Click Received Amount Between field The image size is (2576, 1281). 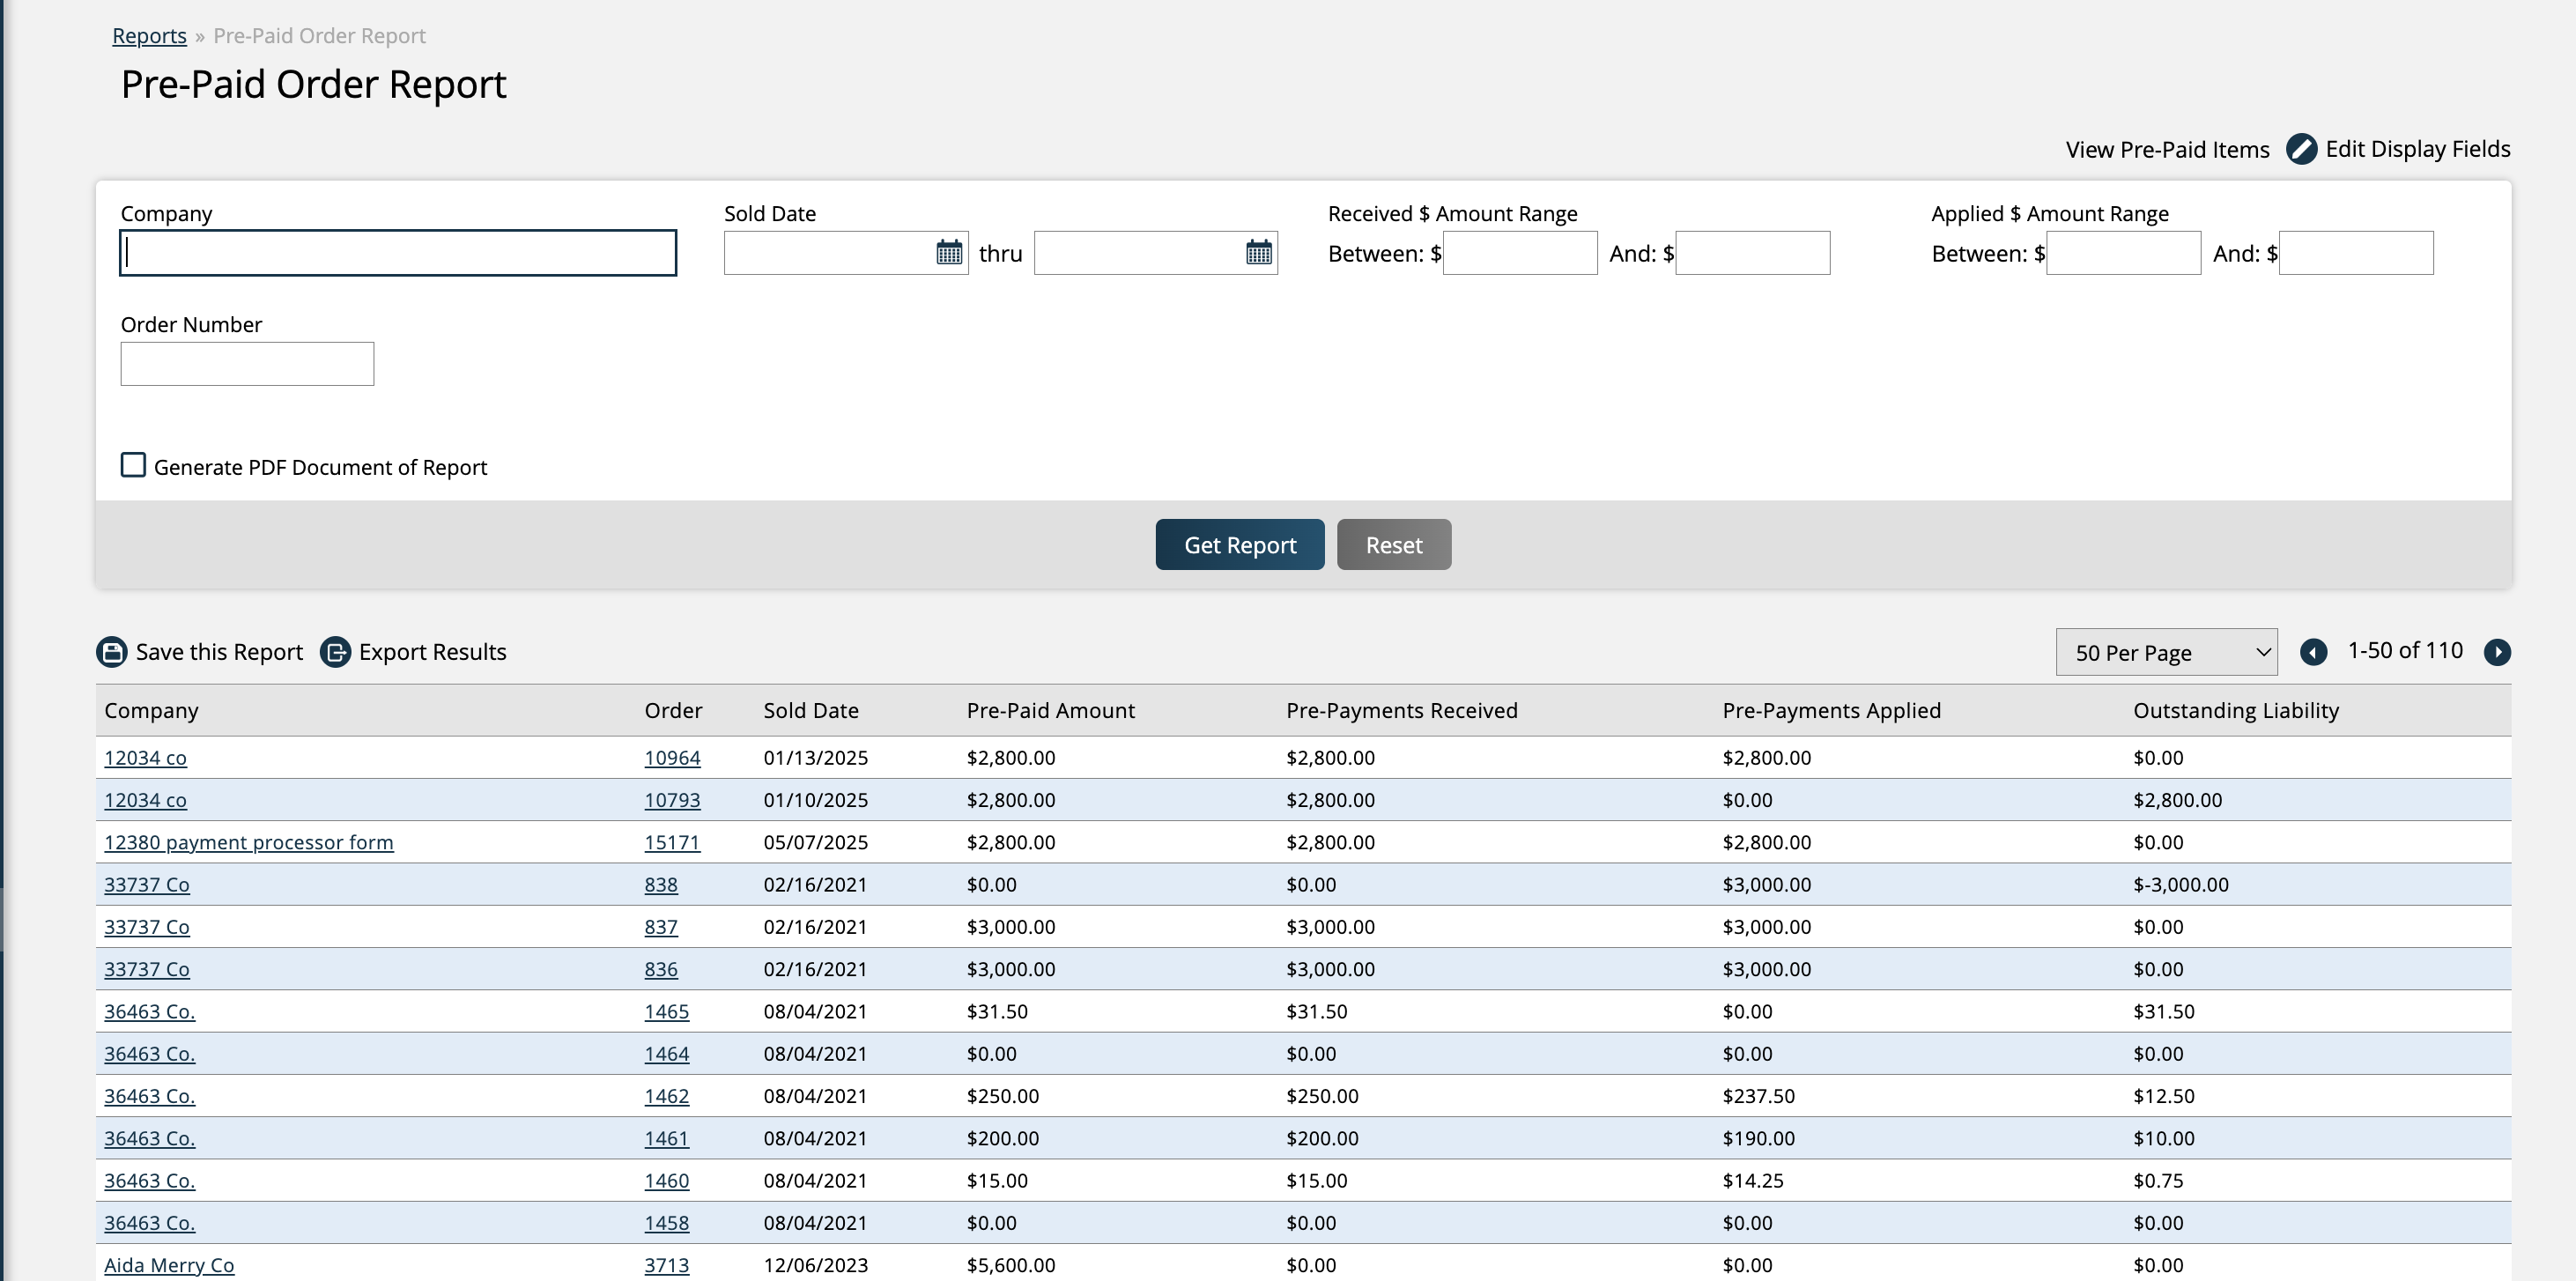(x=1519, y=253)
